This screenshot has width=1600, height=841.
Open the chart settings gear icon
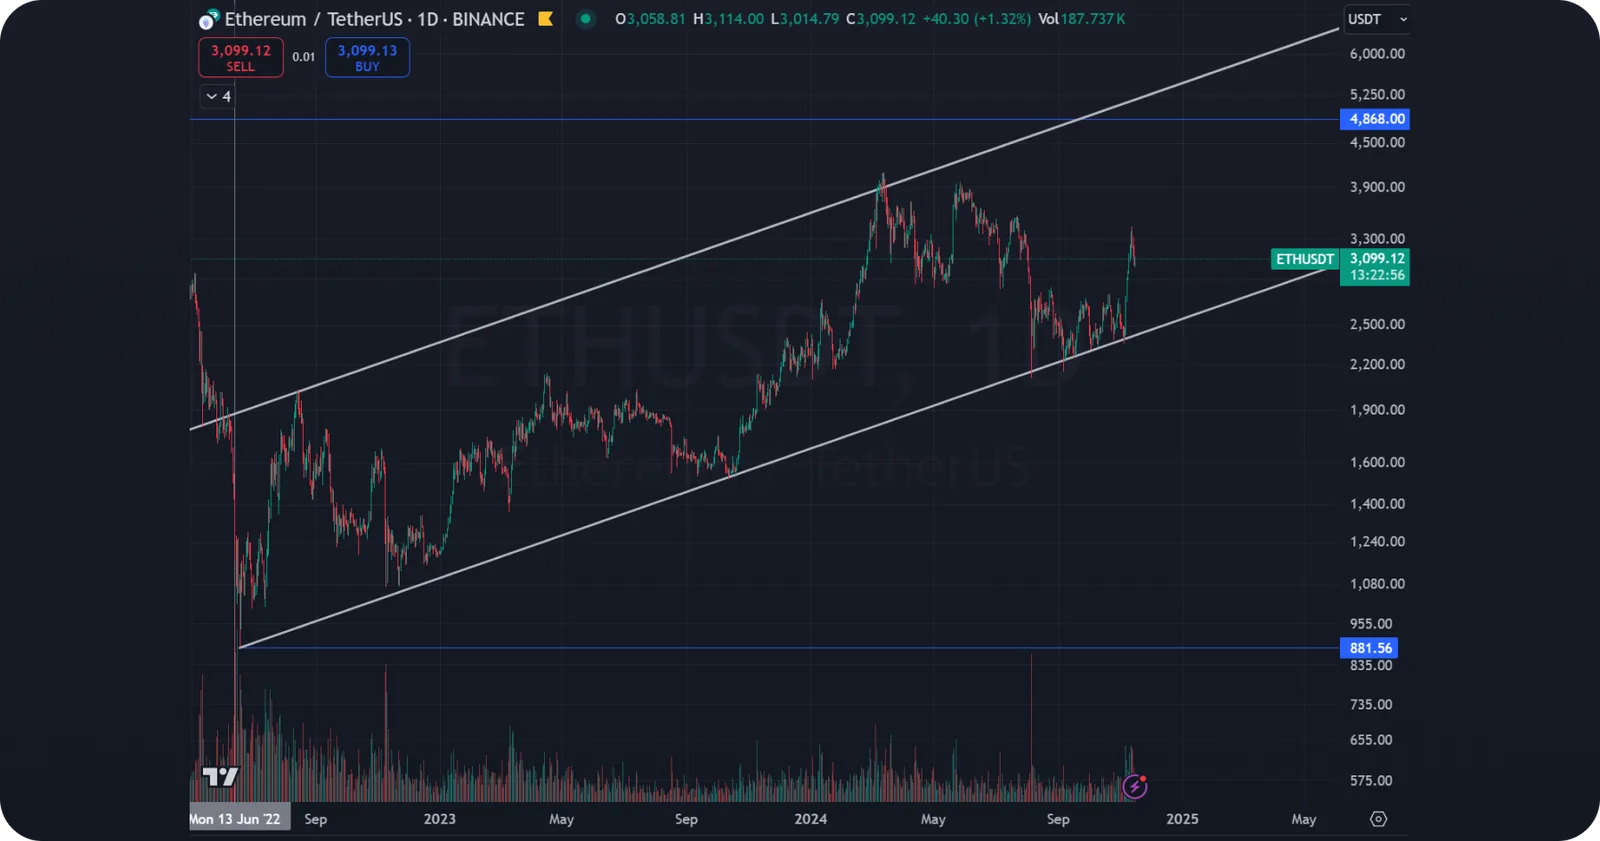pyautogui.click(x=1378, y=819)
